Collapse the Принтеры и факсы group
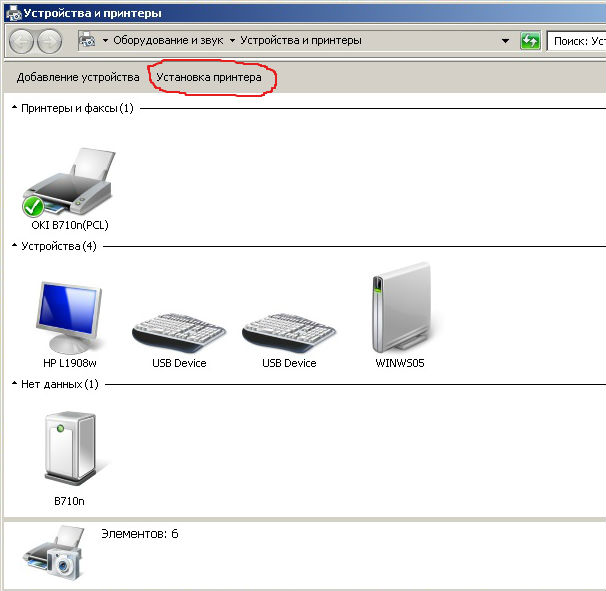This screenshot has width=606, height=591. pos(14,108)
